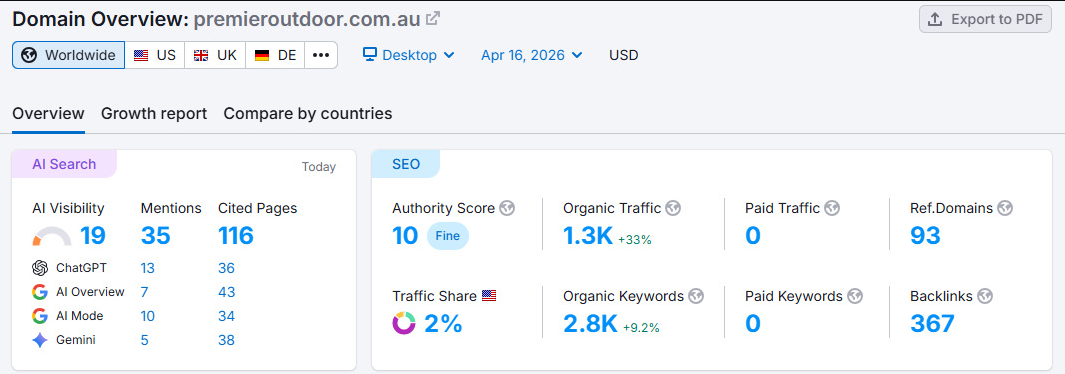Viewport: 1065px width, 374px height.
Task: Click globe icon next to Backlinks
Action: [985, 296]
